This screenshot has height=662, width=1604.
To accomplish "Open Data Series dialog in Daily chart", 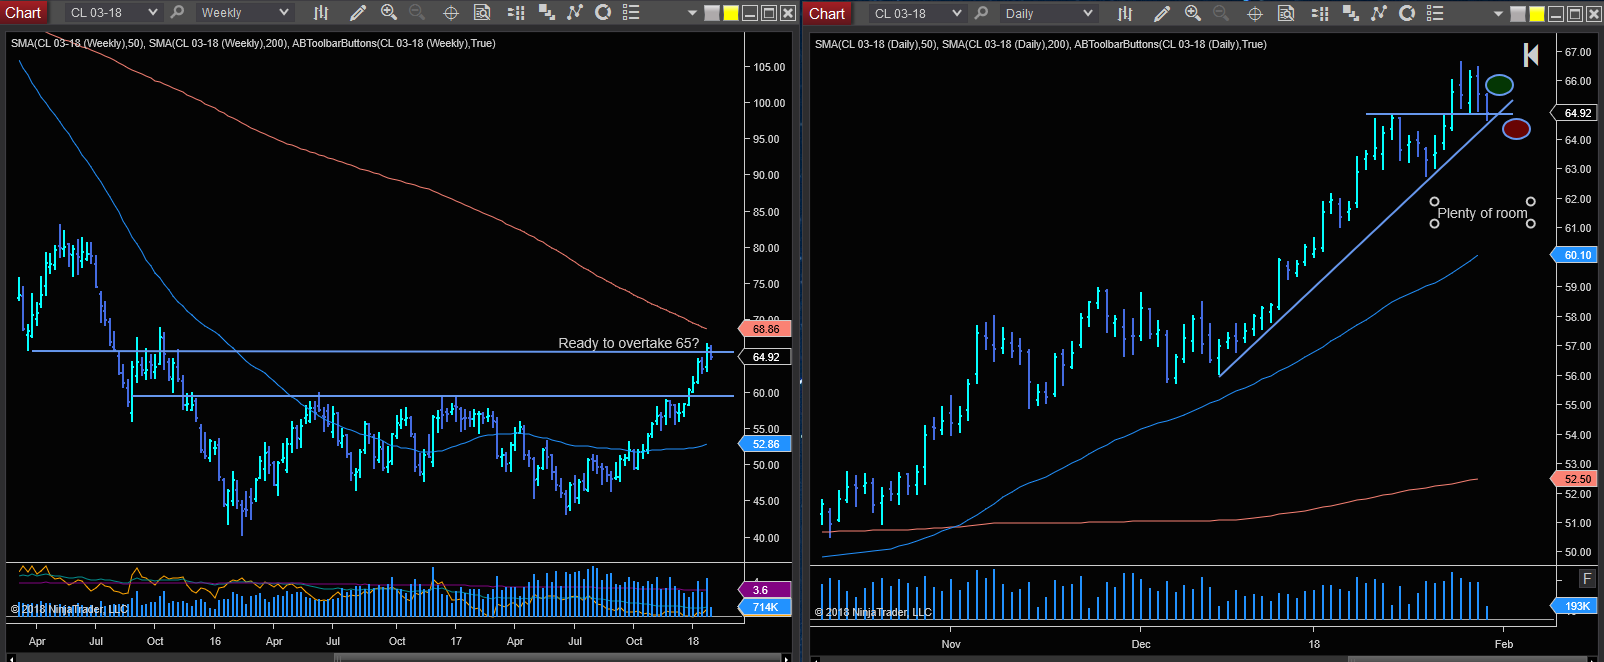I will pyautogui.click(x=1351, y=13).
